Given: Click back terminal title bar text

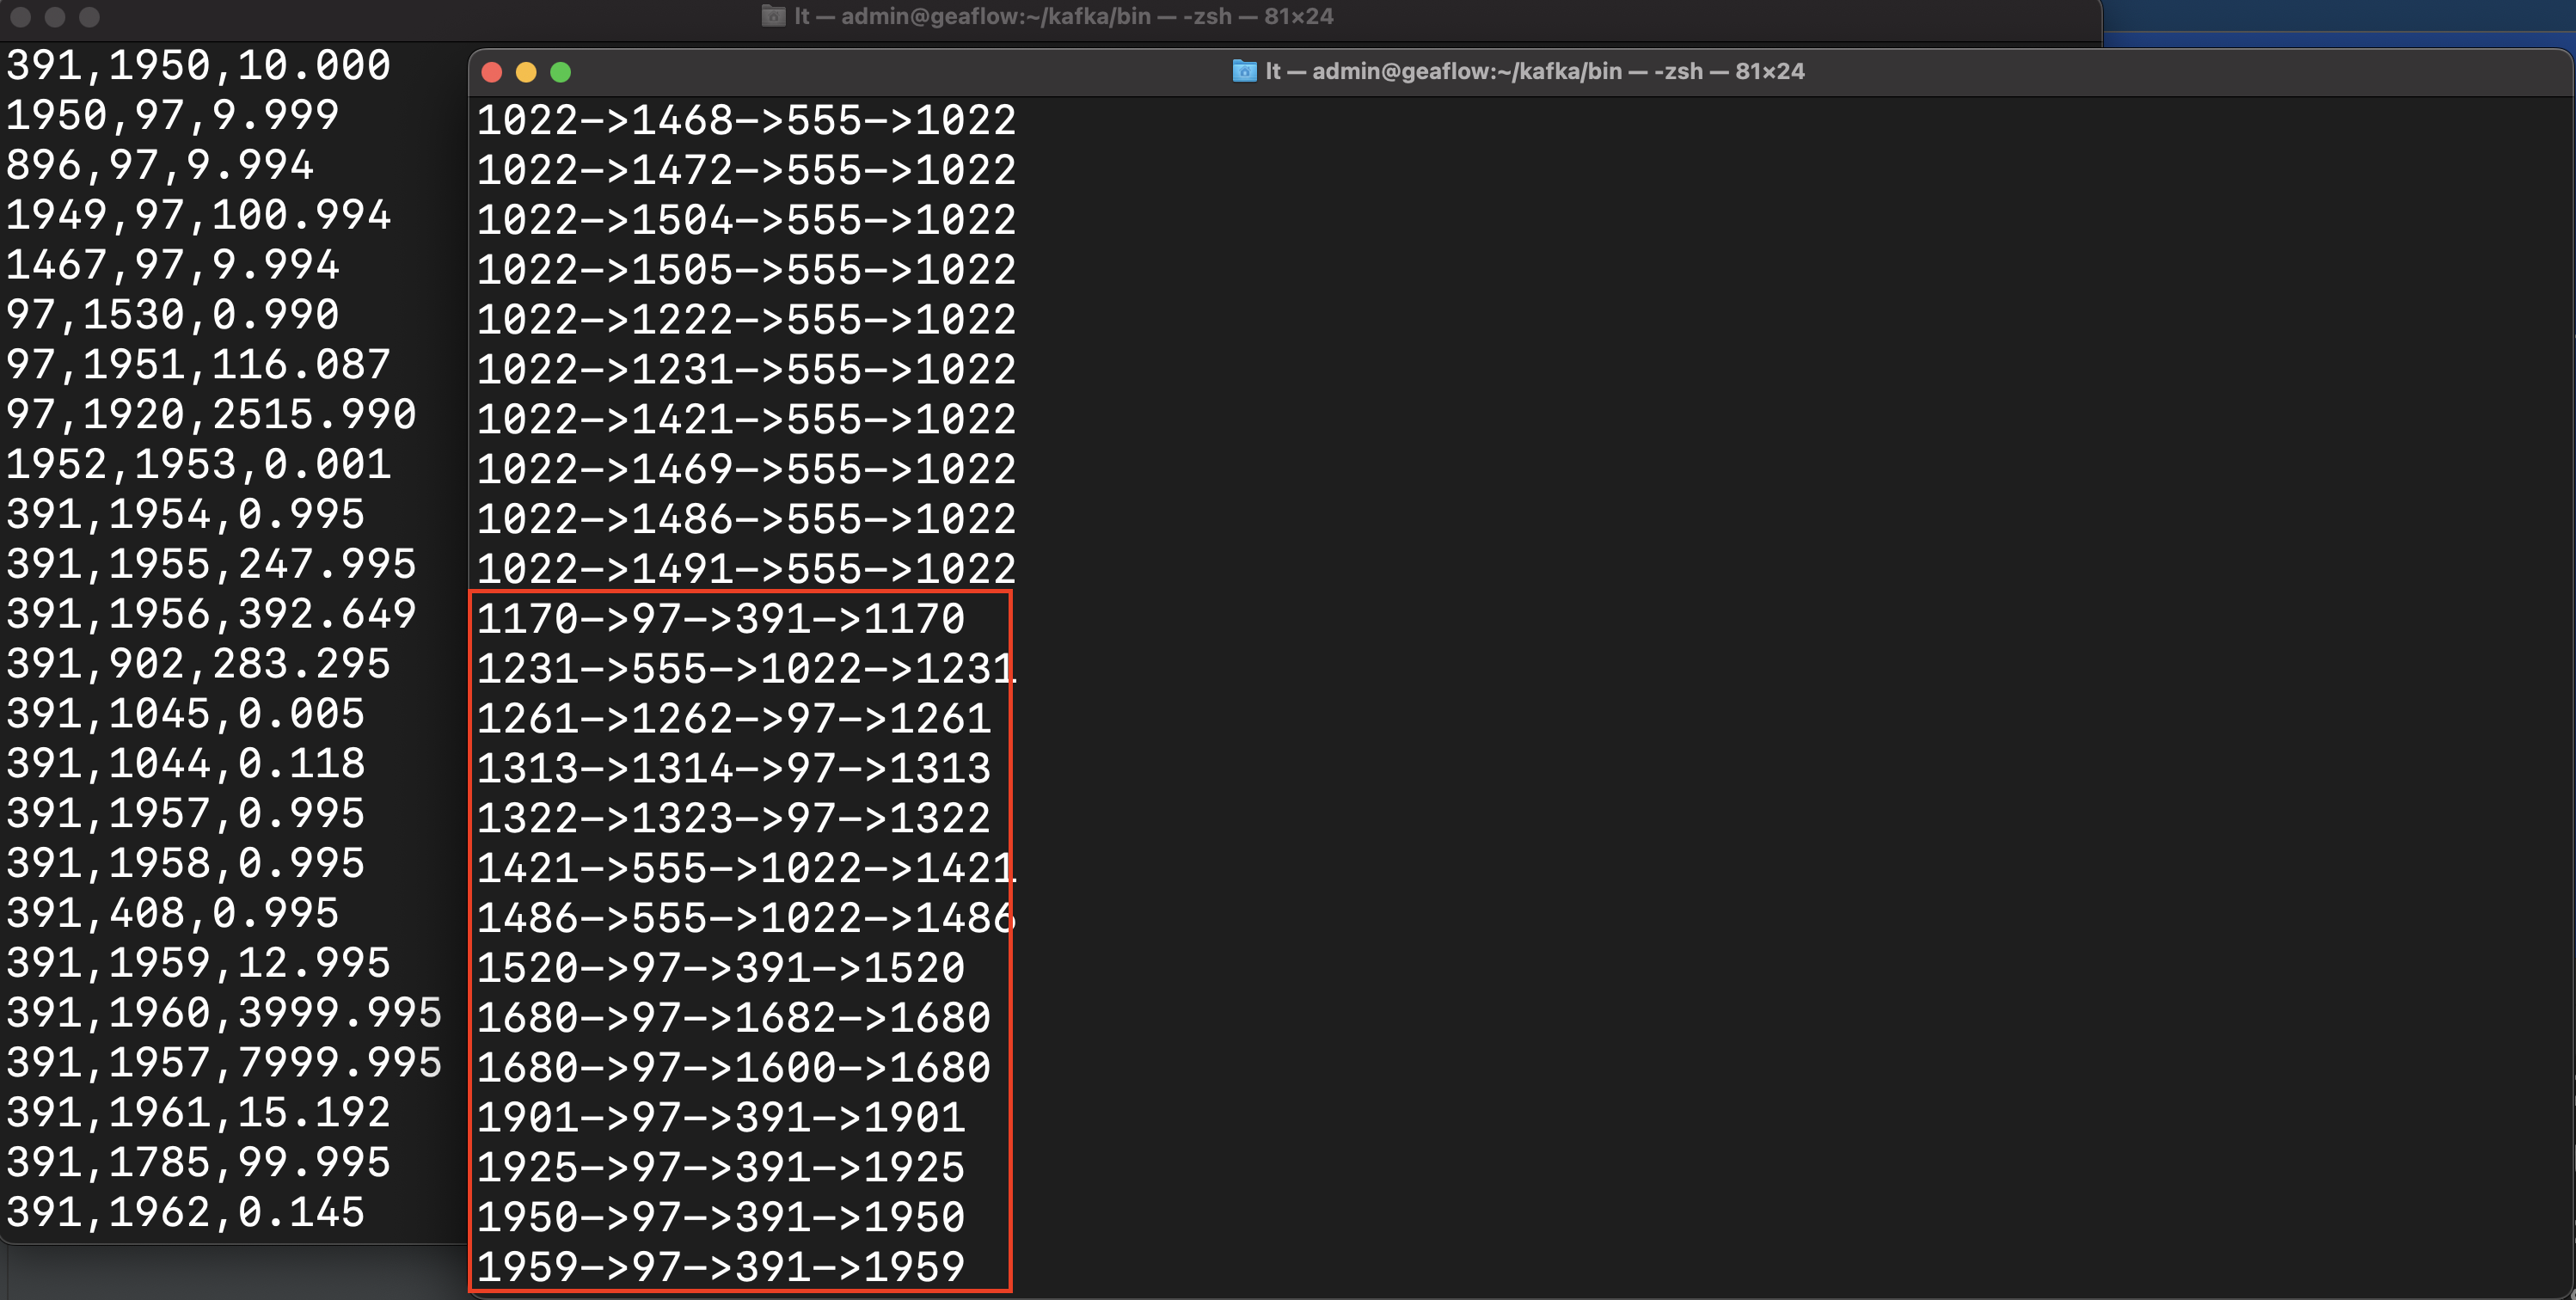Looking at the screenshot, I should [x=1064, y=16].
